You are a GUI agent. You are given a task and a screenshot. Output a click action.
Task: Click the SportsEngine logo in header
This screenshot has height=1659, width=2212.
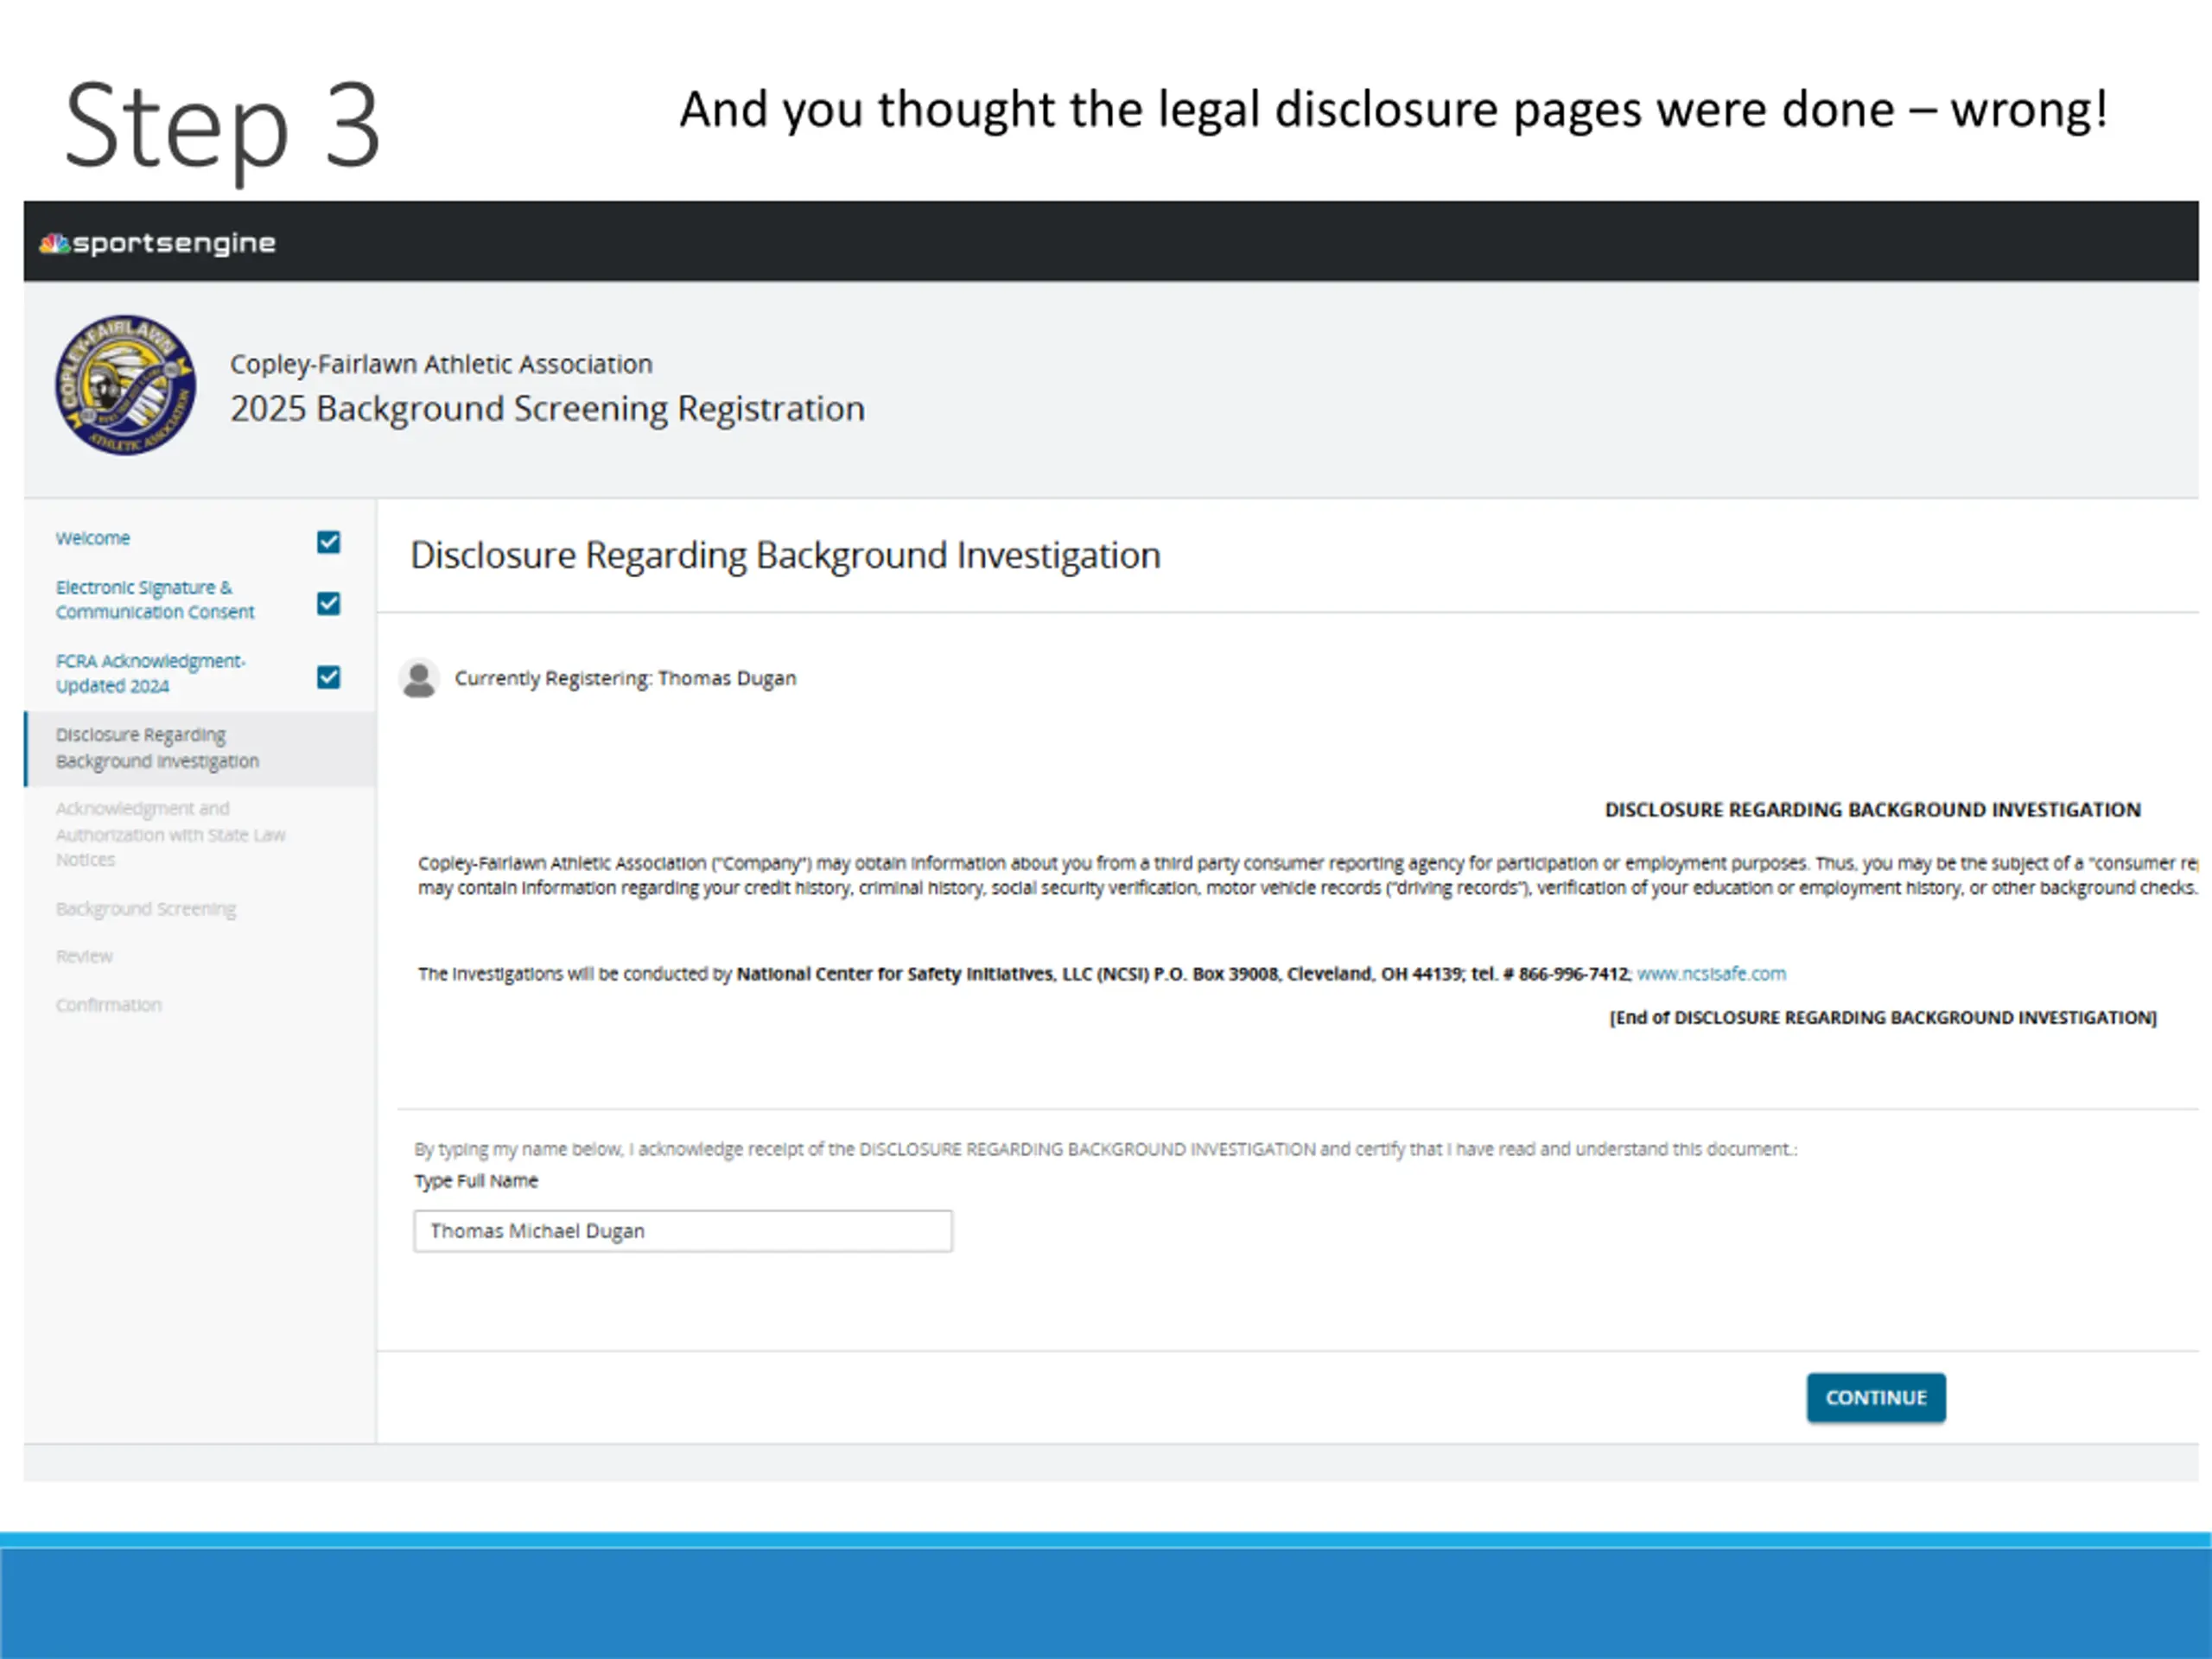tap(157, 243)
